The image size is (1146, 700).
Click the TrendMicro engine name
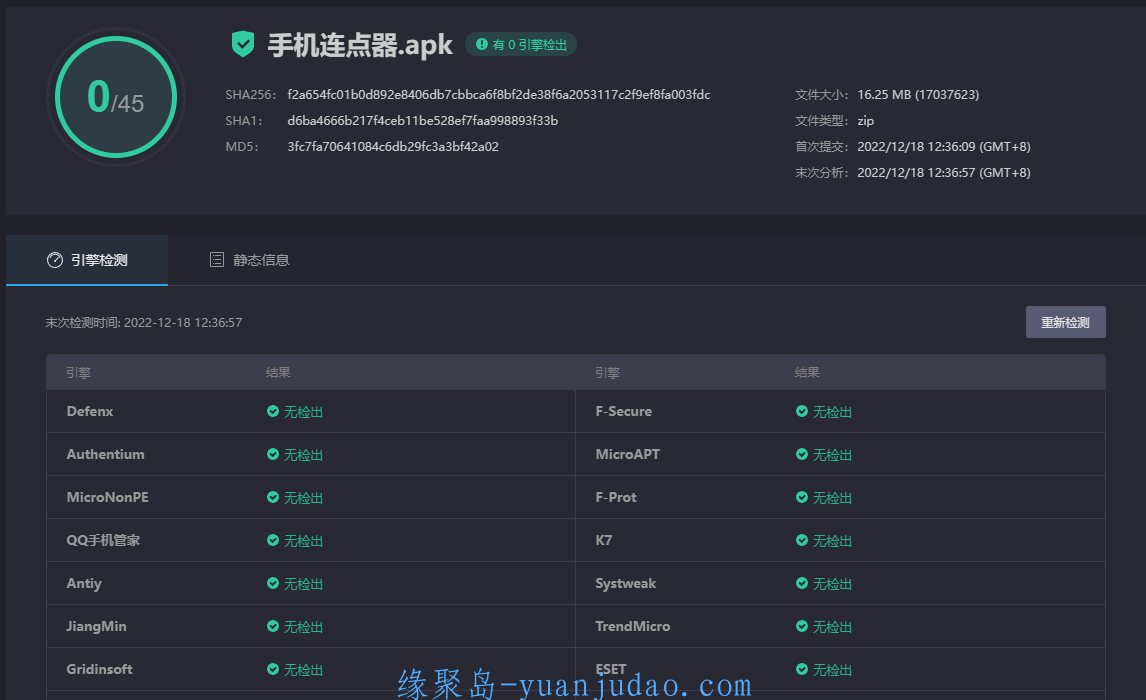pos(633,627)
